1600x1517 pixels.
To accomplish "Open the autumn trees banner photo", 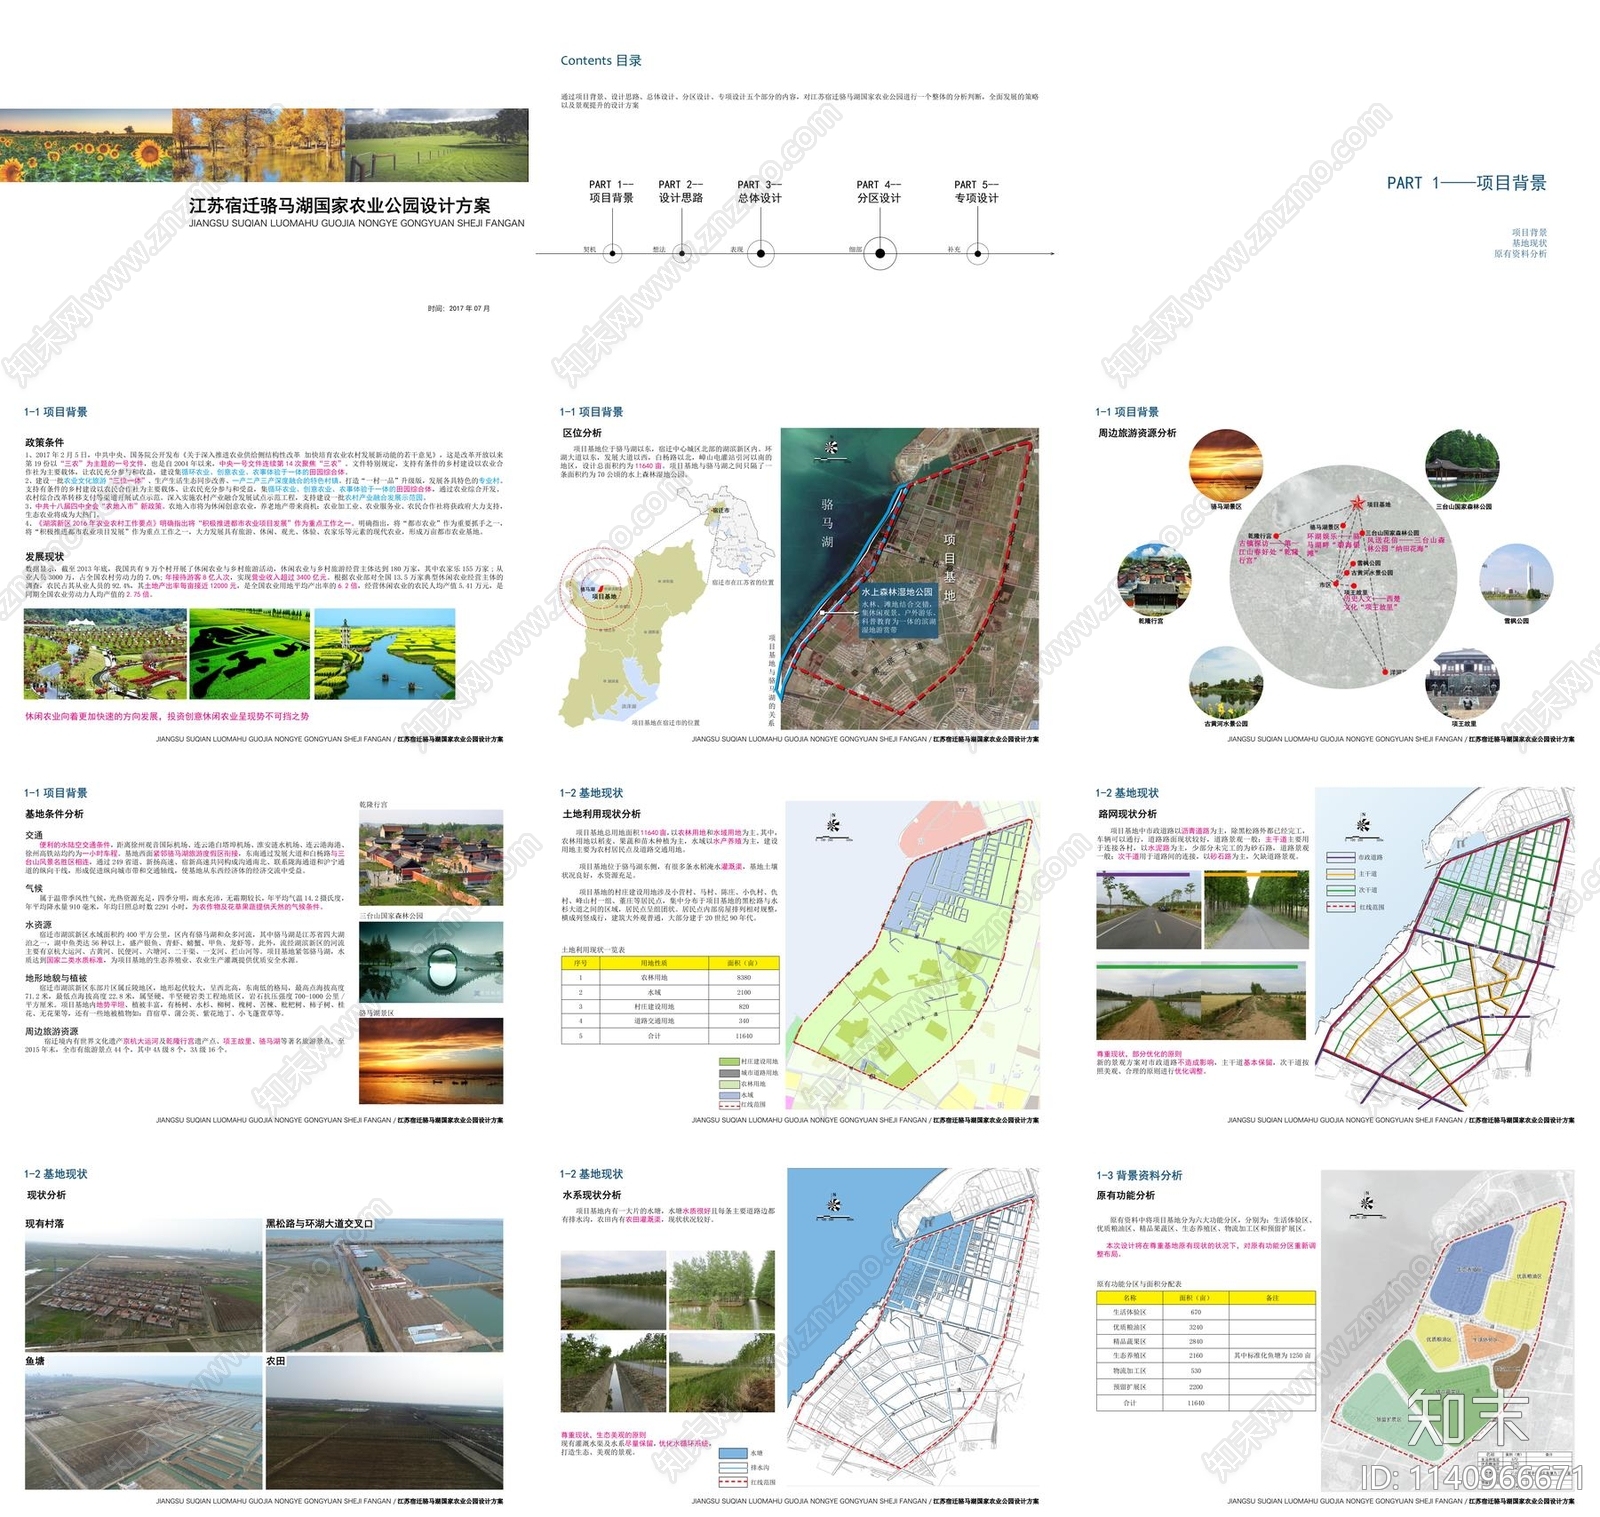I will [260, 145].
